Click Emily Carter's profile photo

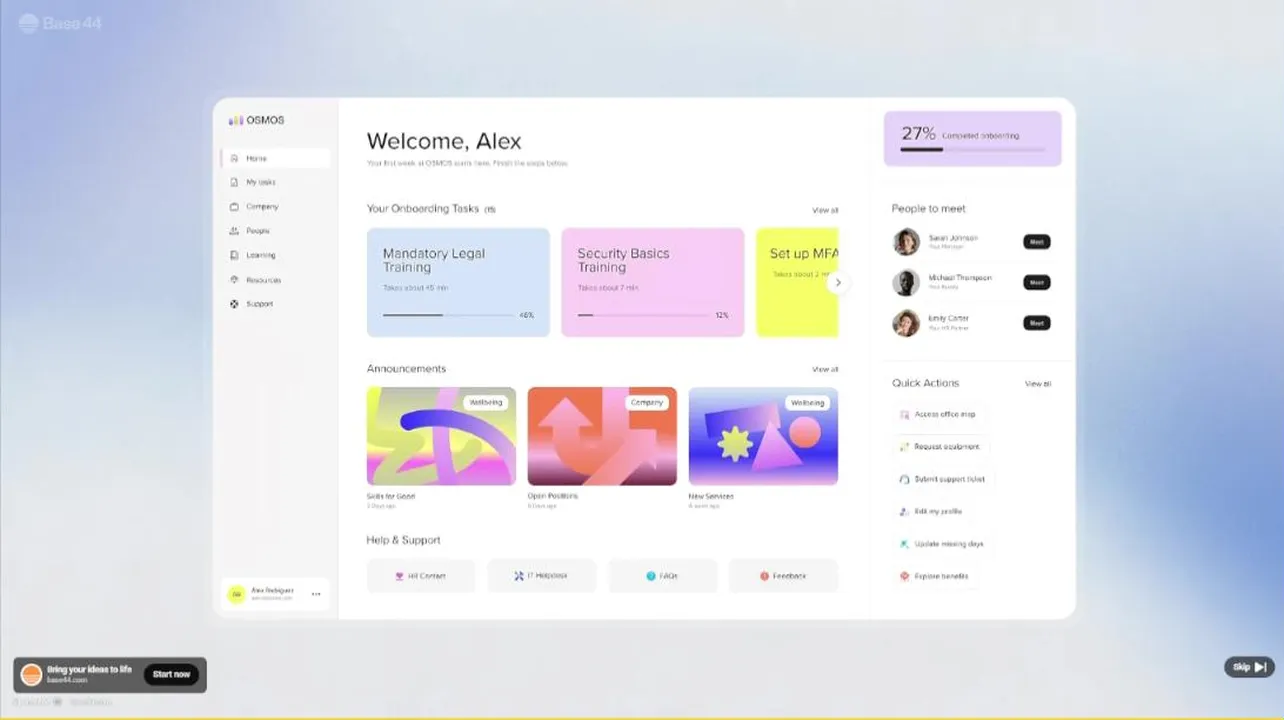(906, 323)
